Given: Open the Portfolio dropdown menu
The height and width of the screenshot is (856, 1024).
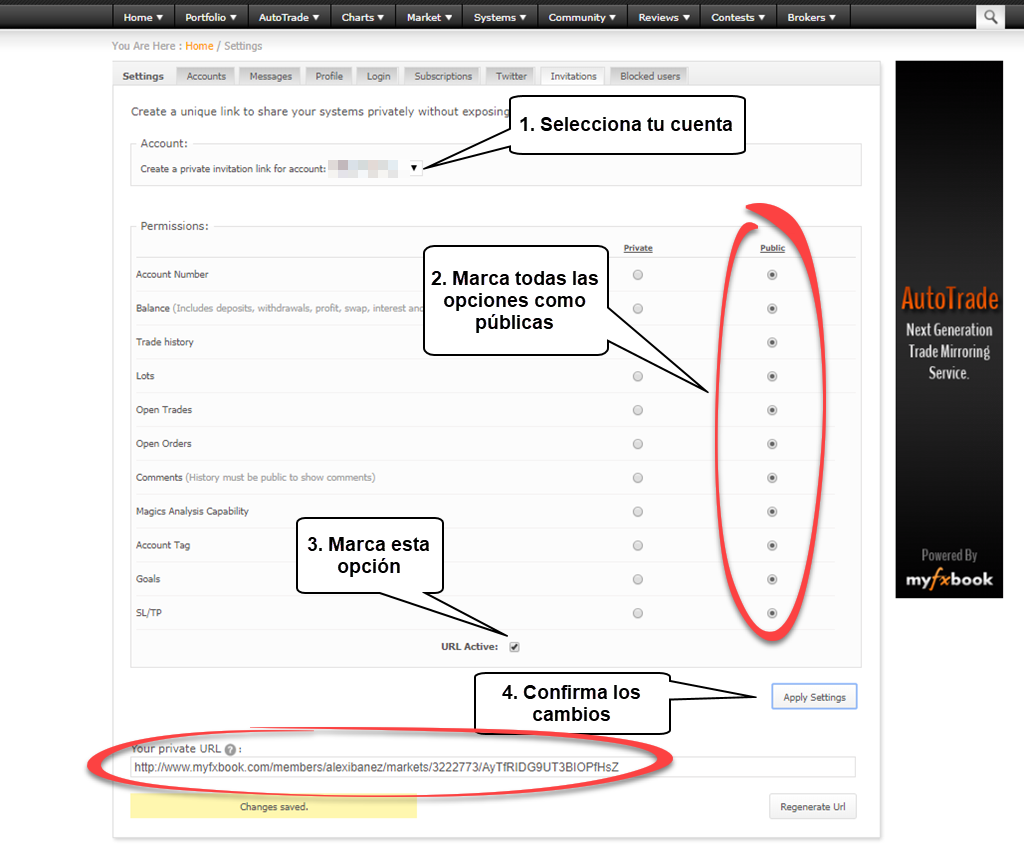Looking at the screenshot, I should pyautogui.click(x=210, y=17).
